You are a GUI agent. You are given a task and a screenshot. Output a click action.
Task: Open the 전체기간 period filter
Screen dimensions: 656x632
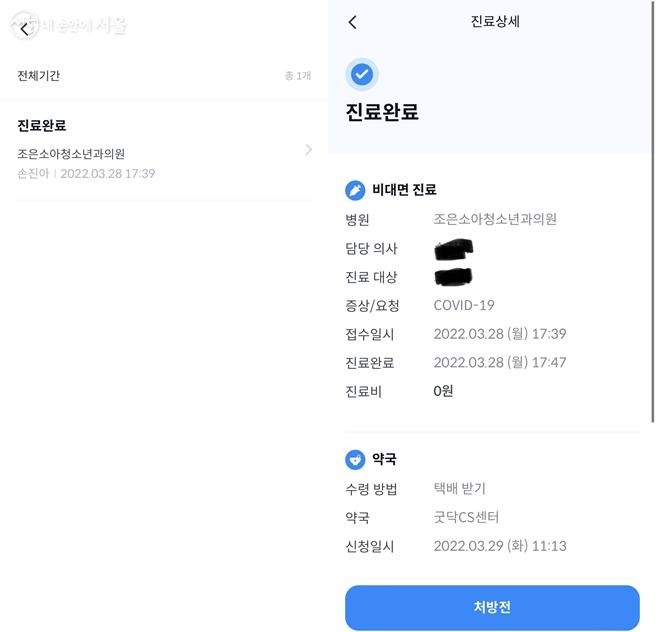[39, 75]
